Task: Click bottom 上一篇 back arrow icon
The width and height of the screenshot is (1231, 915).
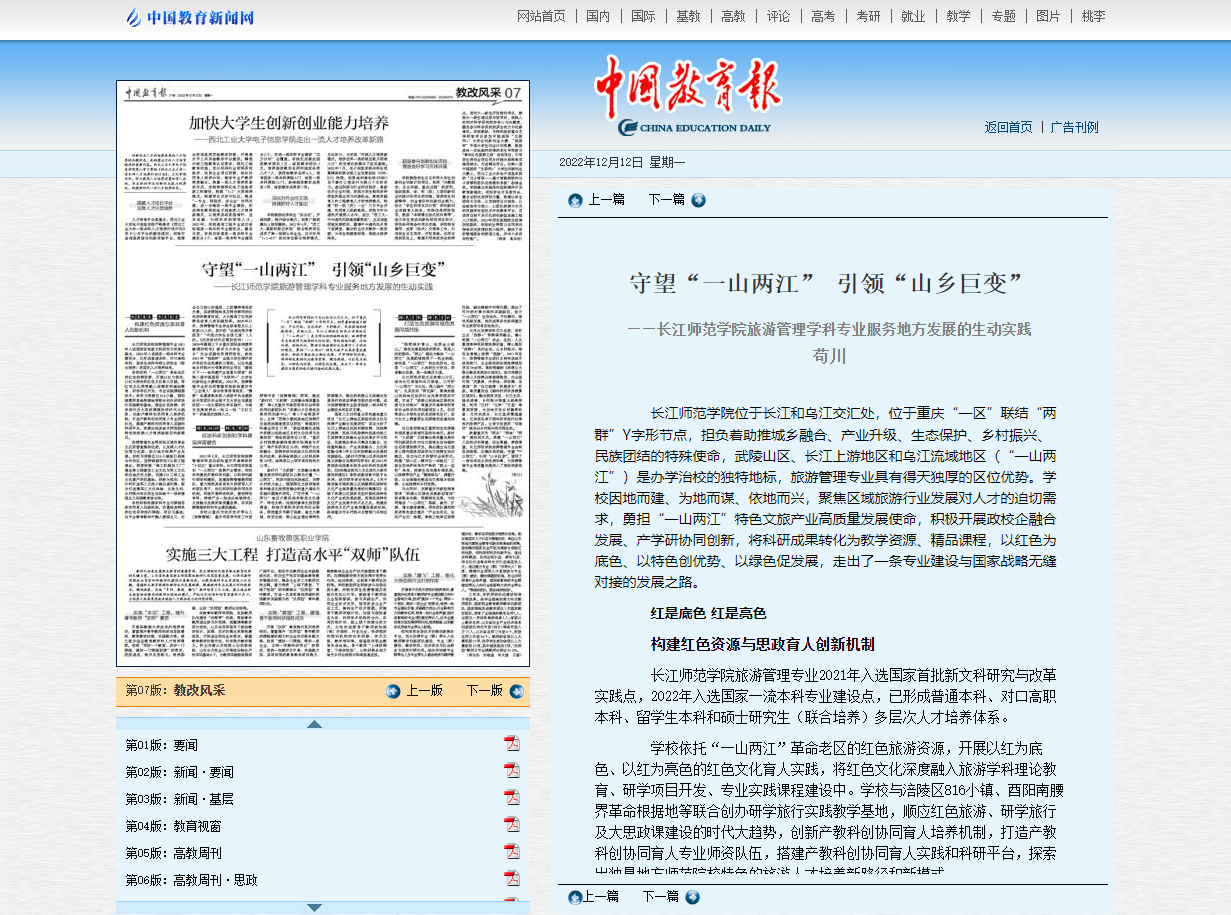Action: coord(575,897)
